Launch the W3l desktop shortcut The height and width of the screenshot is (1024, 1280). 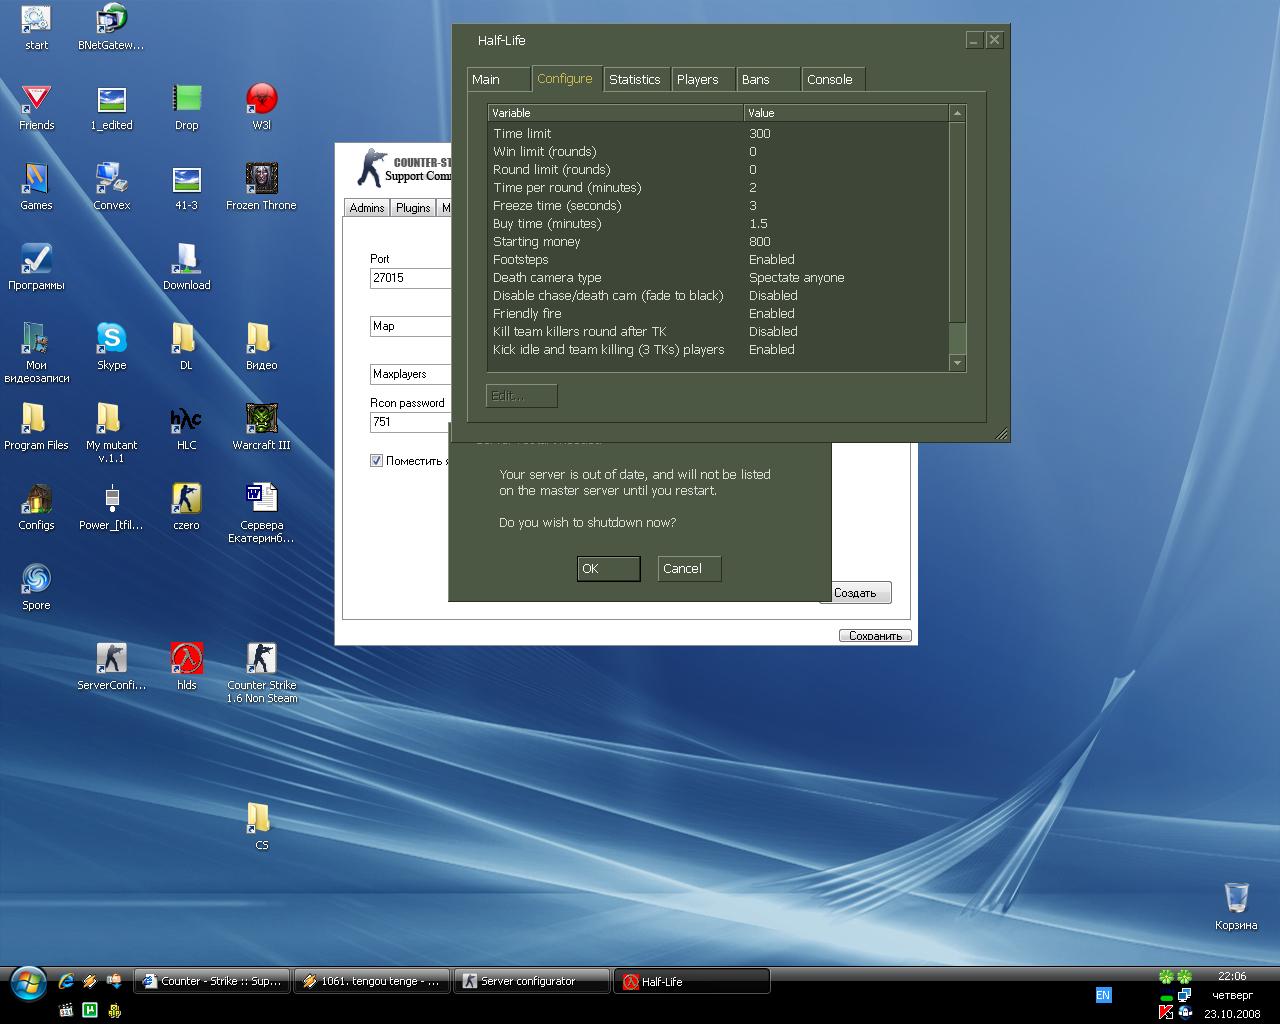click(x=261, y=107)
